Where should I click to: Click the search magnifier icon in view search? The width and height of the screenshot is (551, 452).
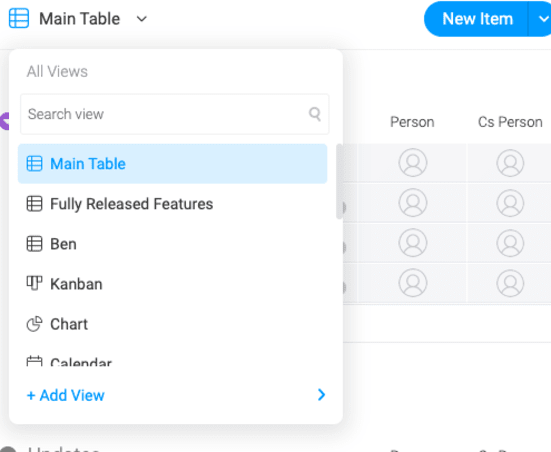(315, 114)
